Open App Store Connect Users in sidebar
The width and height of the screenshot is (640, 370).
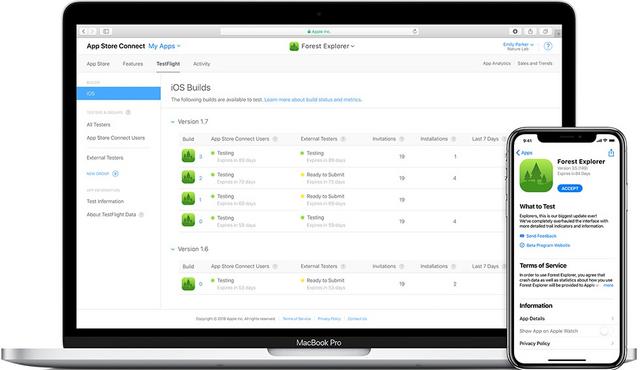tap(116, 138)
